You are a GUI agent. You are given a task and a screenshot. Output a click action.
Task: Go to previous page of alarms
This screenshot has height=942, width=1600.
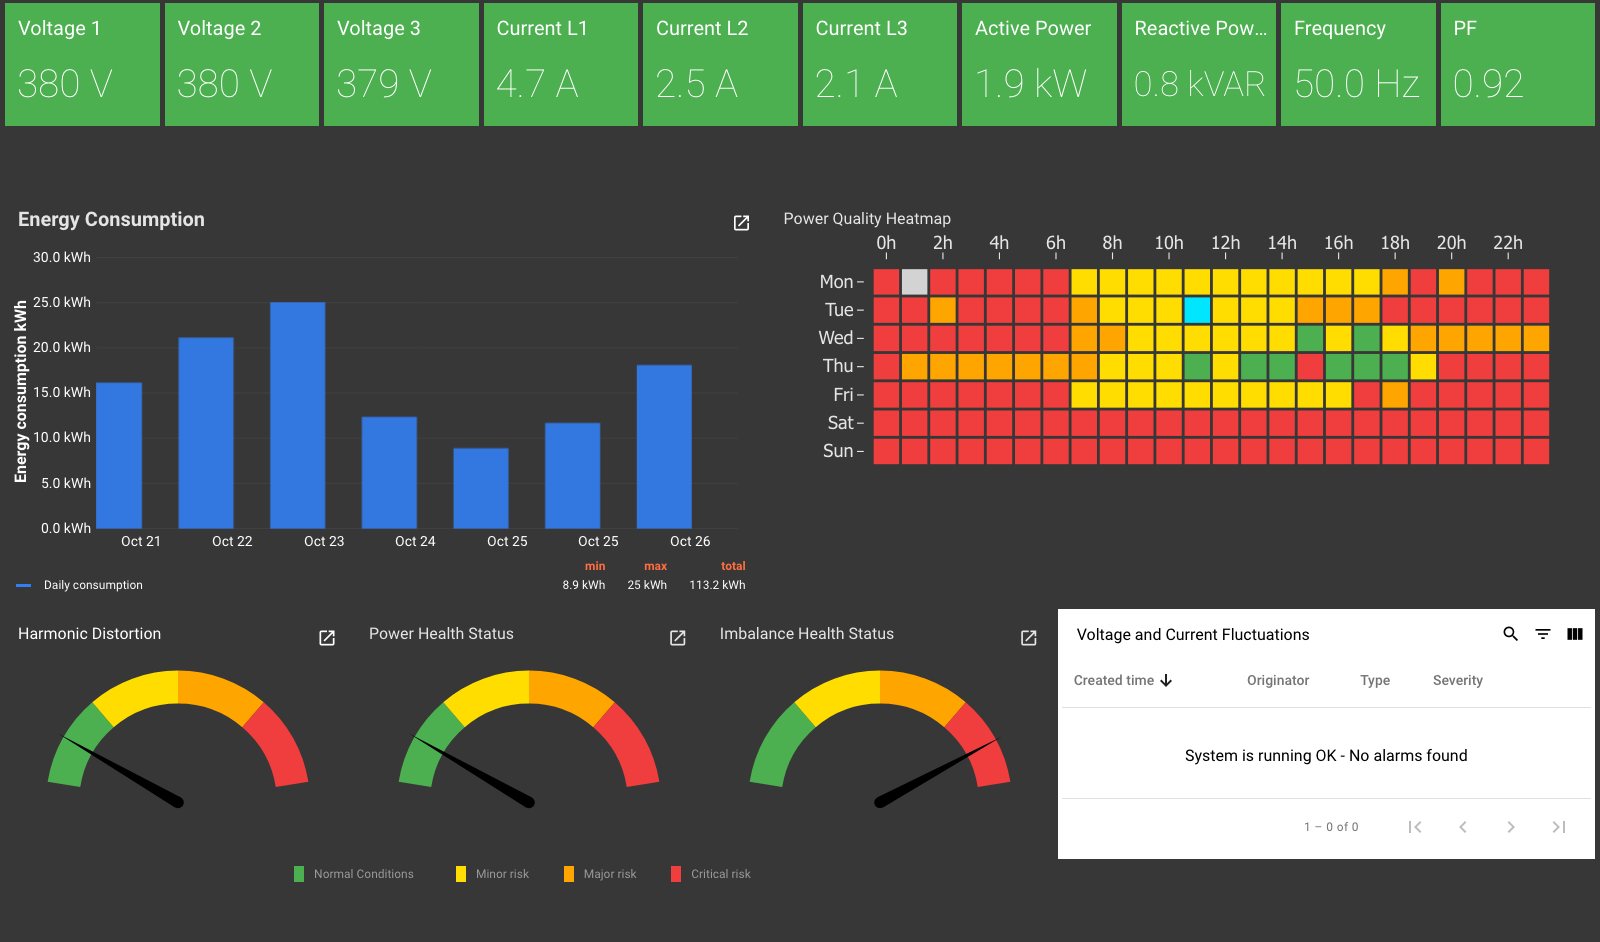[1463, 827]
